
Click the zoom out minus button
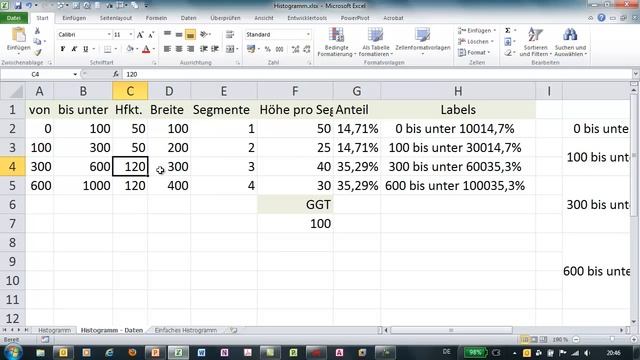pyautogui.click(x=576, y=339)
